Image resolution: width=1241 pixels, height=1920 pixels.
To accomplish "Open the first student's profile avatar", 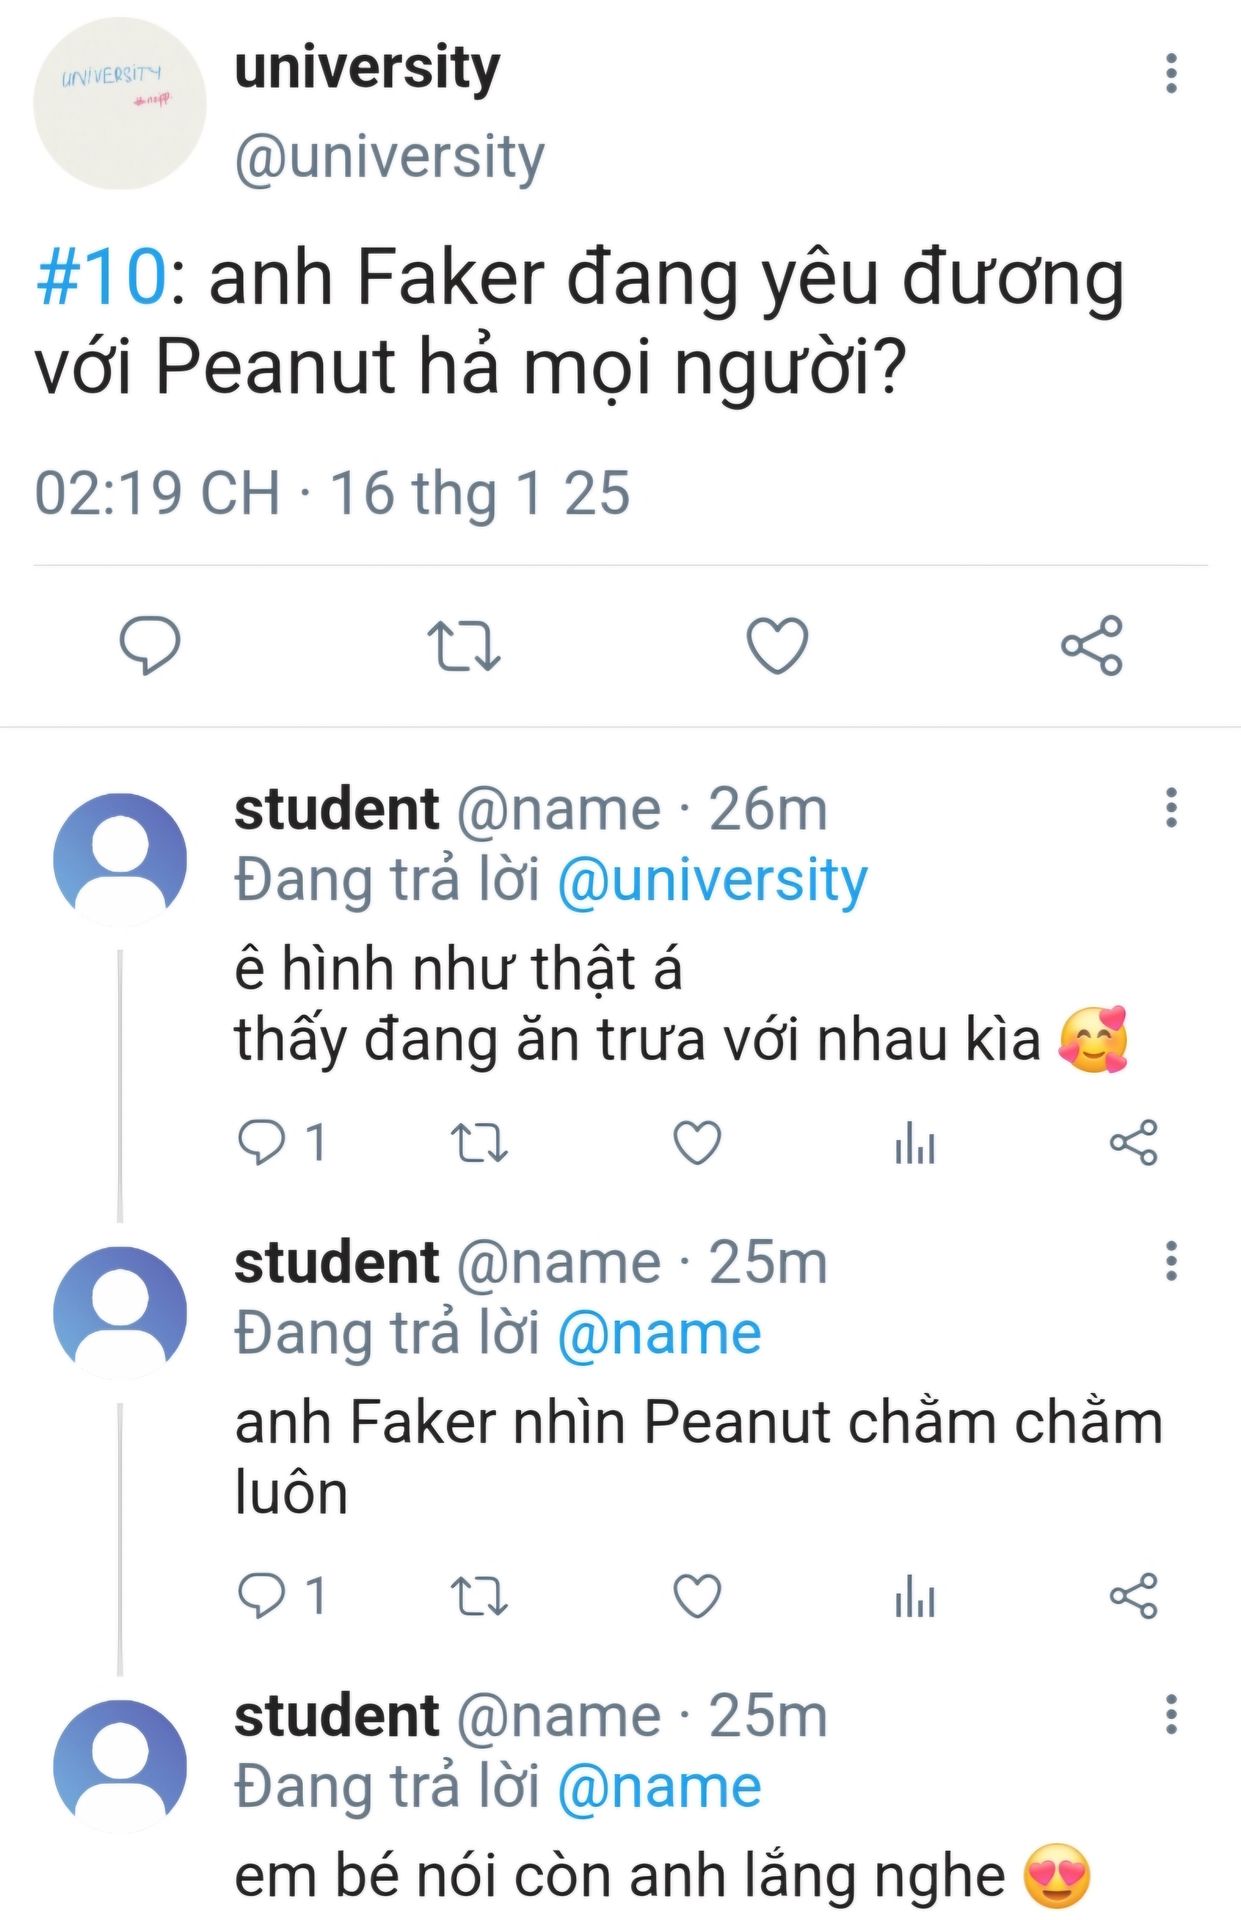I will coord(119,859).
